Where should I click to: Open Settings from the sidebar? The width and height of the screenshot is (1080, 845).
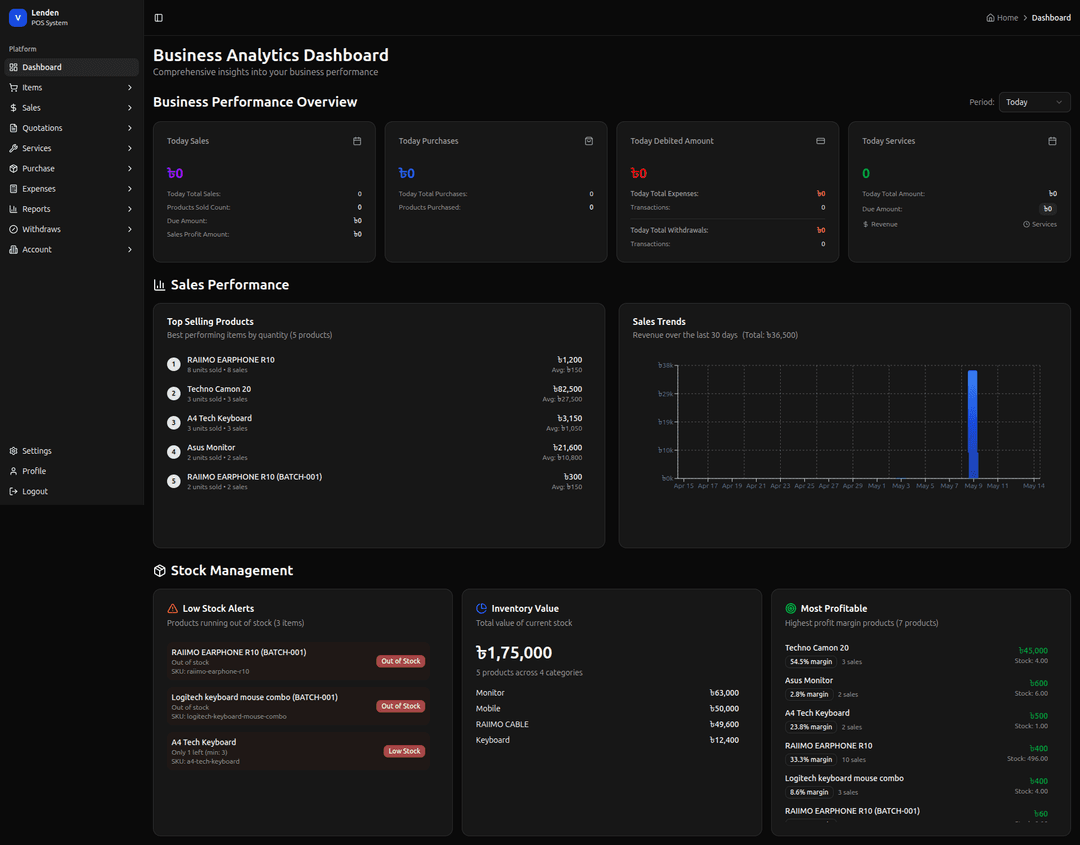72,451
